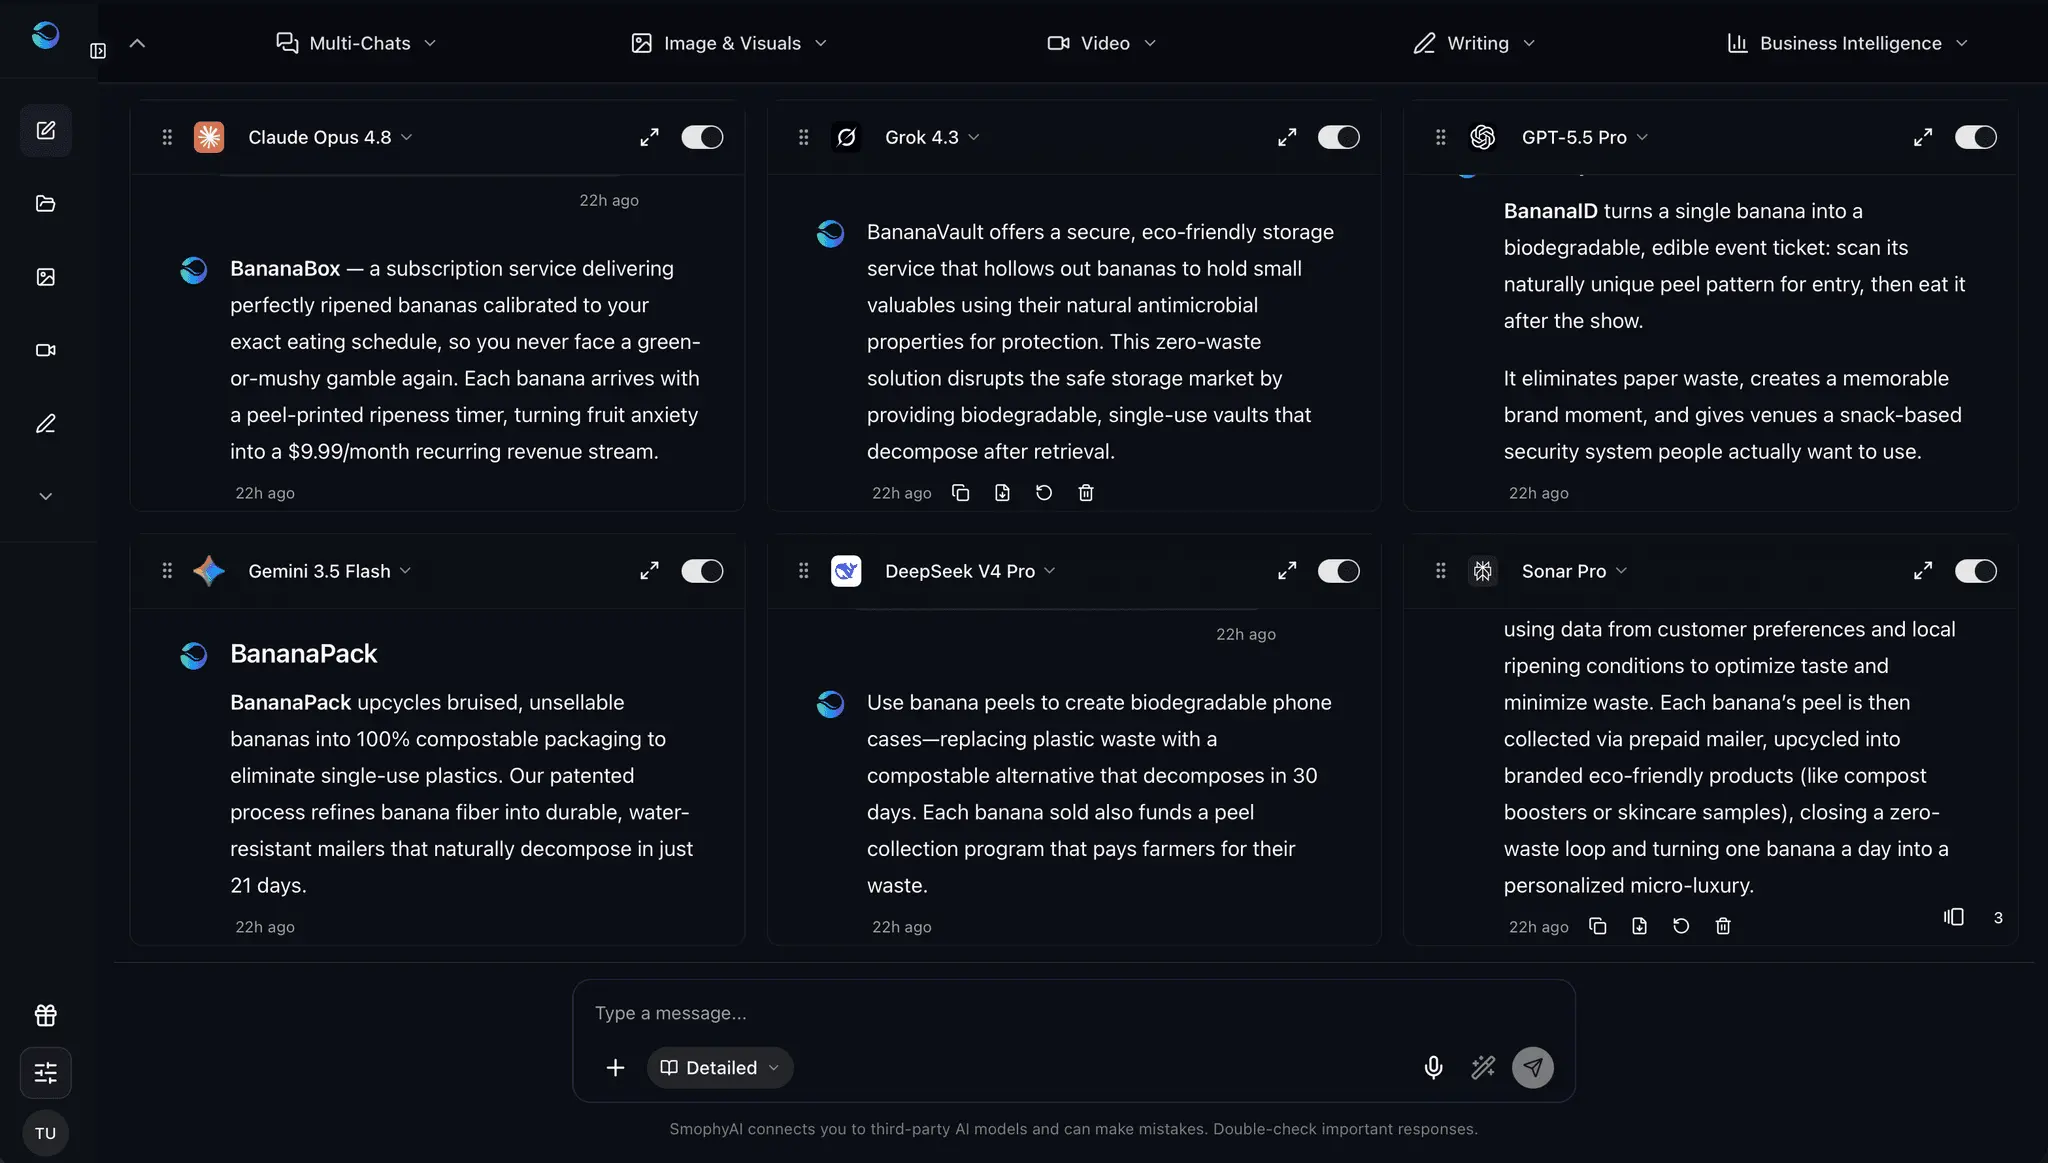Send the message with the paper plane button
The width and height of the screenshot is (2048, 1163).
[1533, 1068]
